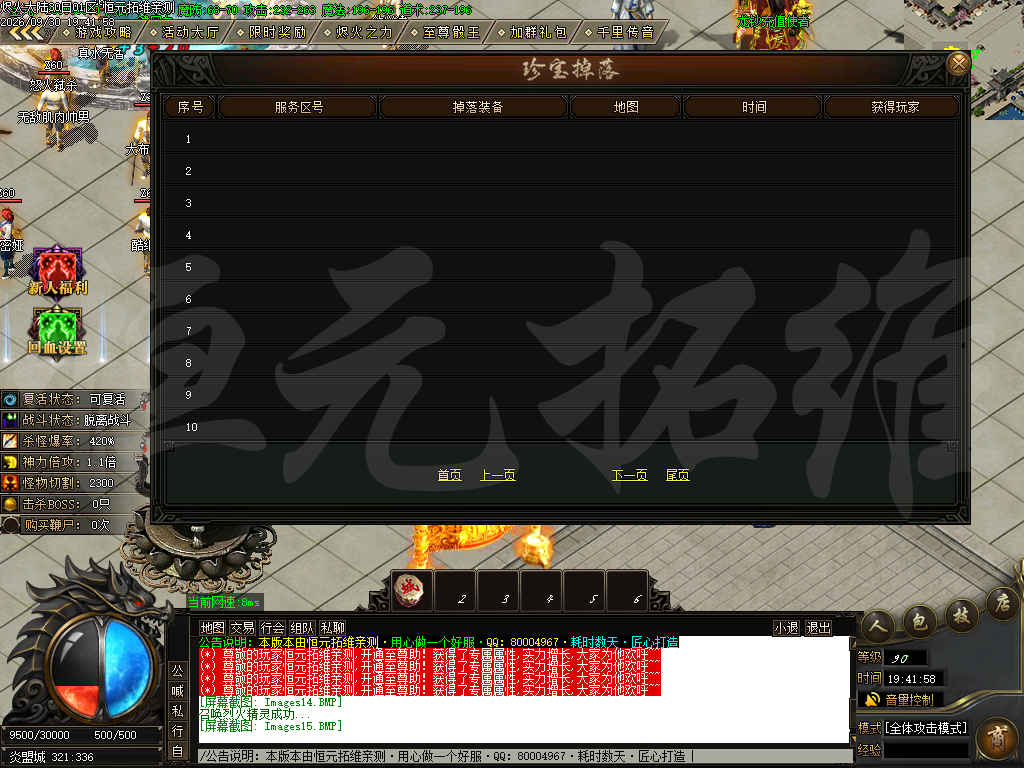Select hotbar slot 2
1024x768 pixels.
click(456, 592)
